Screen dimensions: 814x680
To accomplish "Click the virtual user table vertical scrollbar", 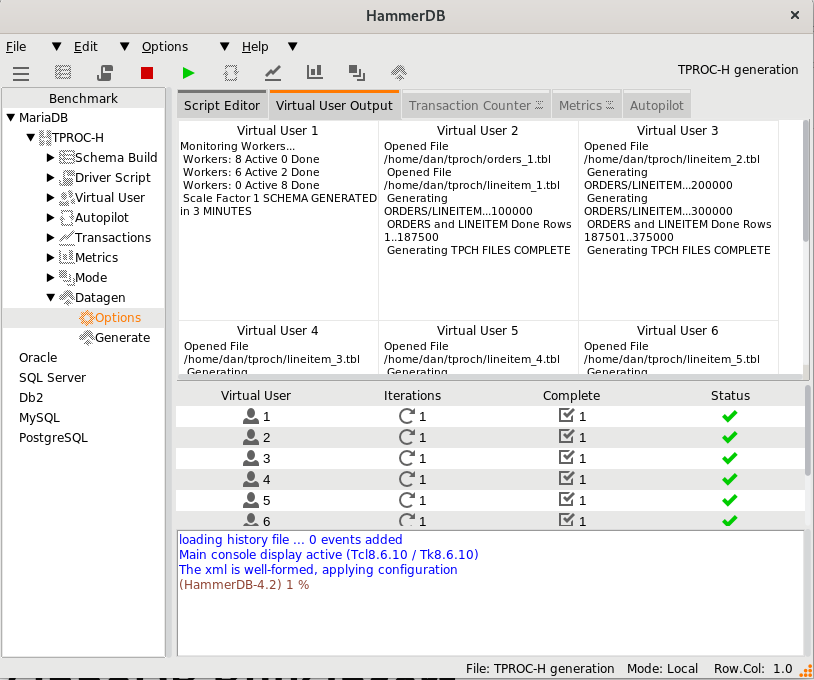I will pyautogui.click(x=808, y=431).
